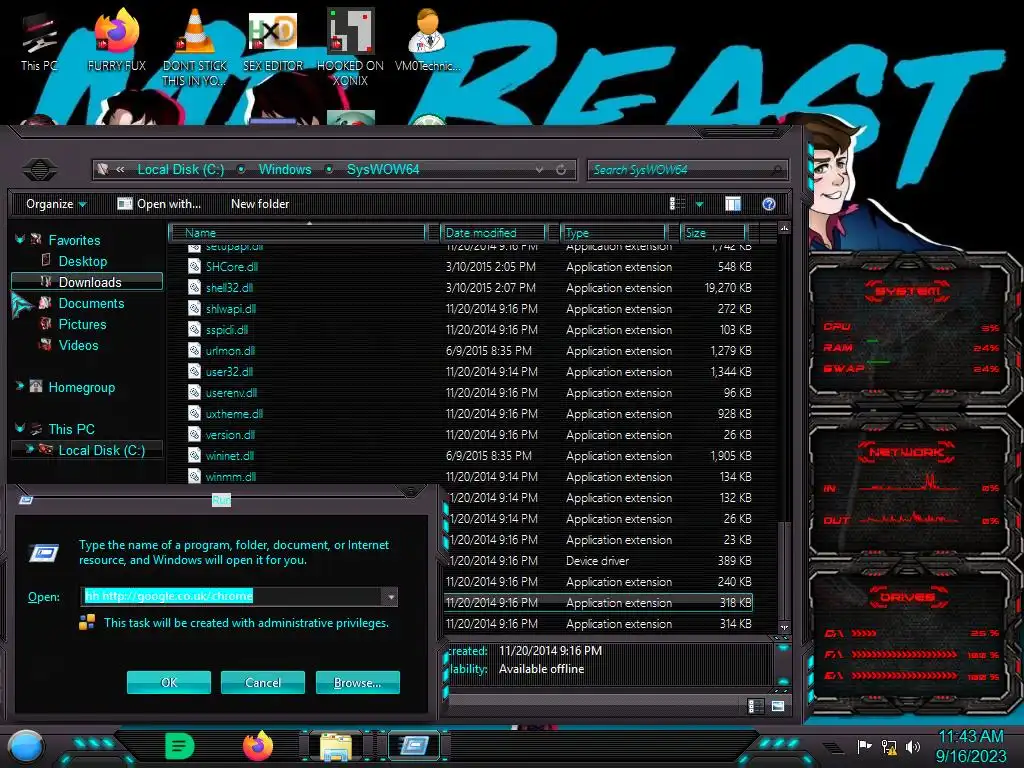Click the Run icon in dialog title bar
The width and height of the screenshot is (1024, 768).
(26, 500)
